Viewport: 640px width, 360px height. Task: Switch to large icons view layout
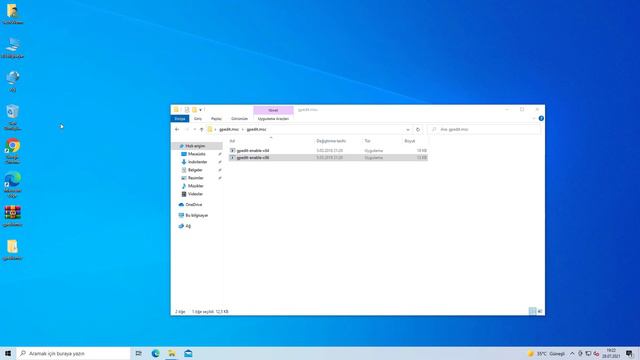point(540,311)
